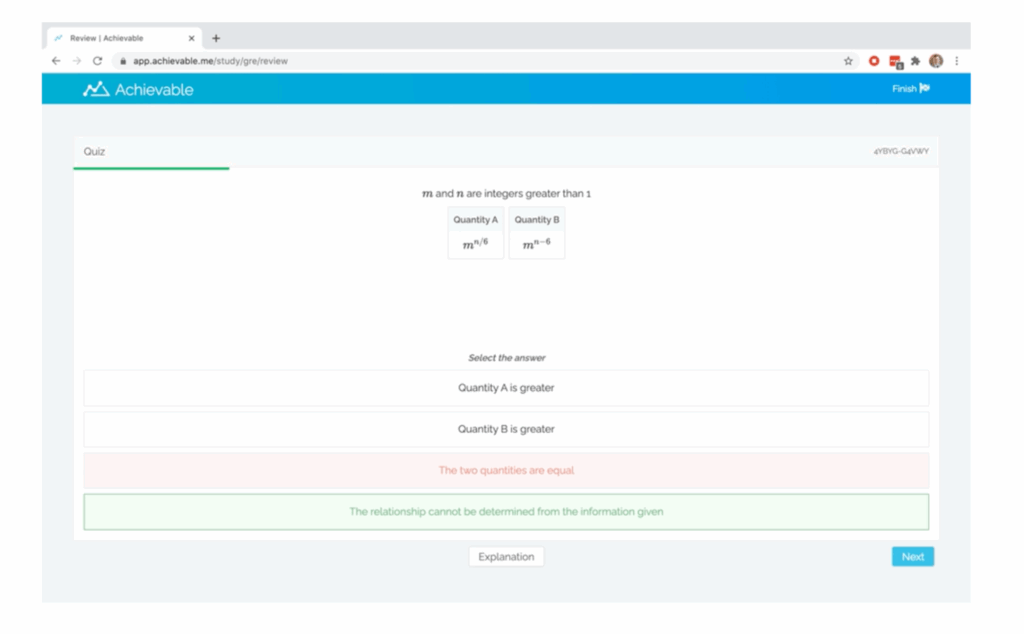Click the red circular extension icon
This screenshot has width=1024, height=634.
click(873, 60)
